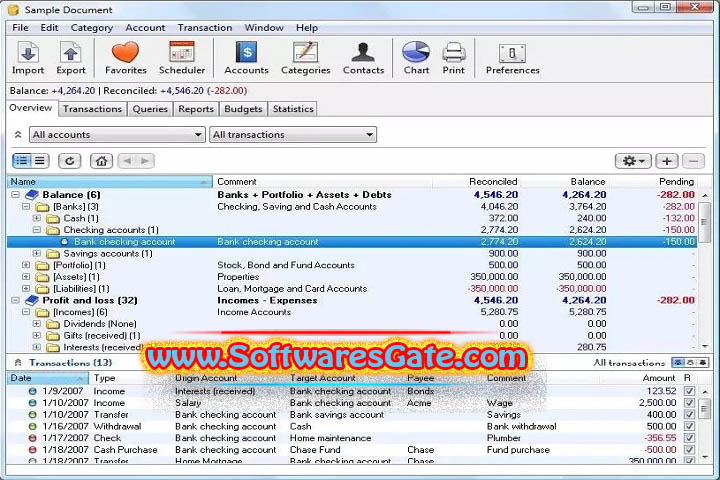Check reconciled box for 1/9/2007 Income
720x480 pixels.
pyautogui.click(x=689, y=391)
